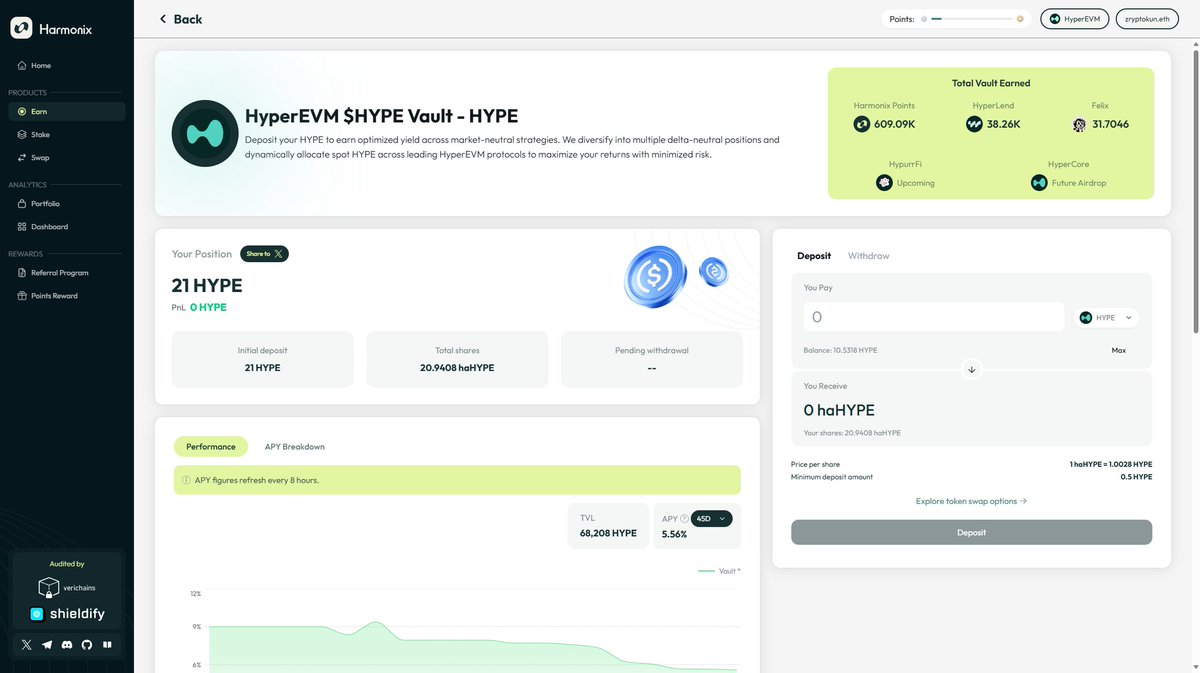
Task: Click the HypurrFi Upcoming icon
Action: point(884,183)
